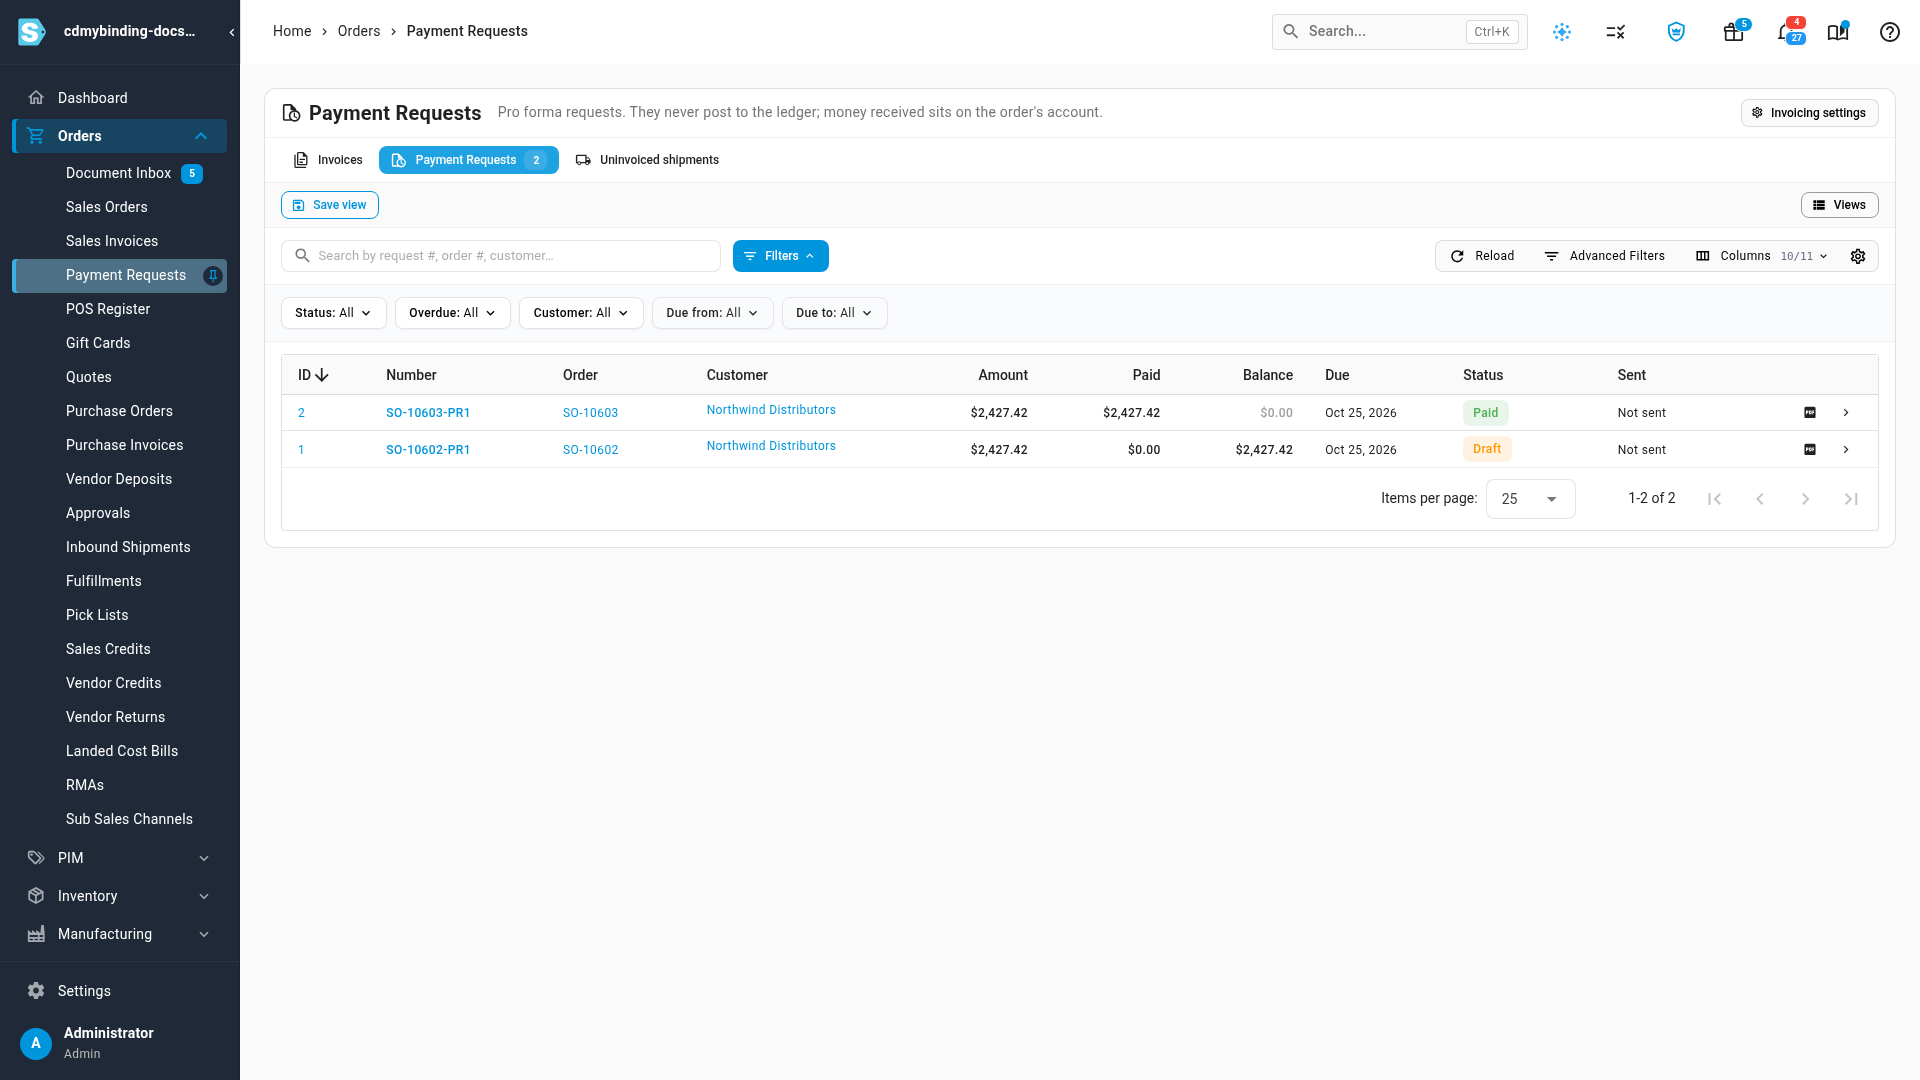Click the help question mark icon
The height and width of the screenshot is (1080, 1920).
pos(1890,32)
